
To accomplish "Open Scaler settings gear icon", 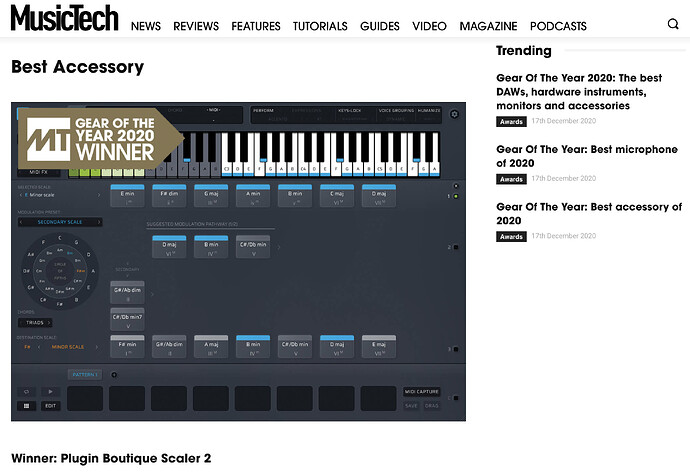I will [x=455, y=114].
